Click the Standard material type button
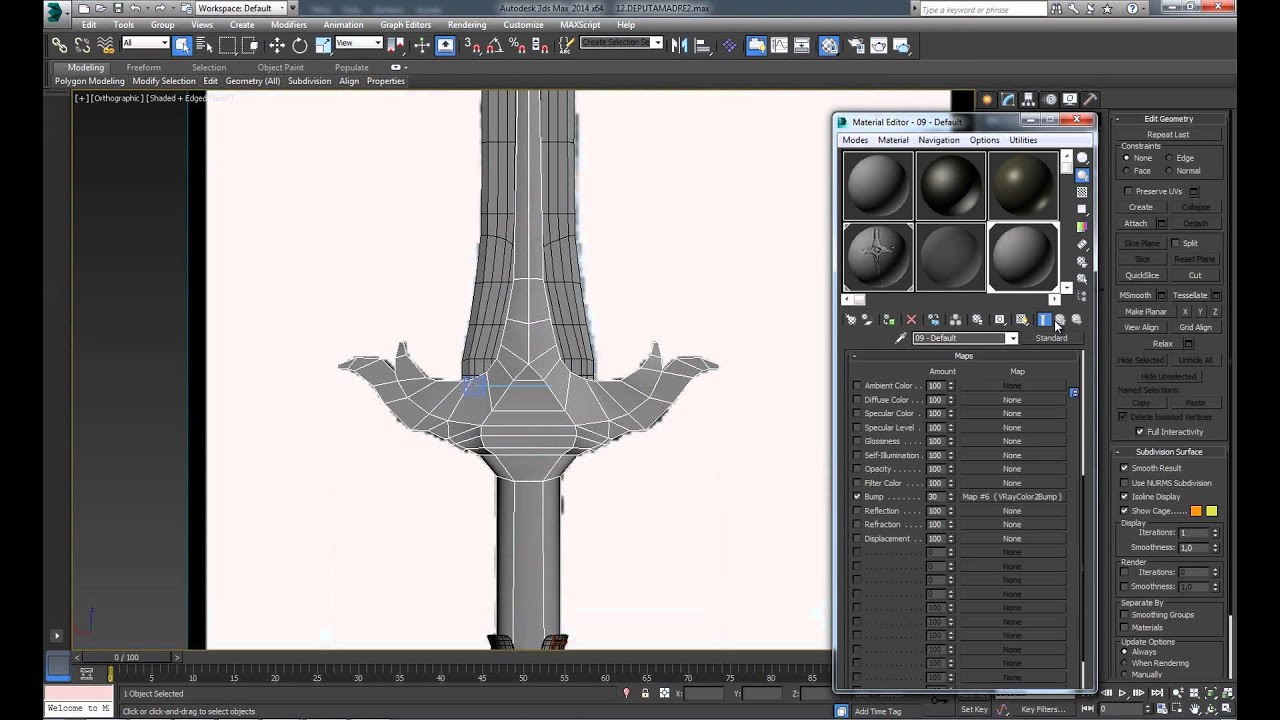This screenshot has width=1280, height=720. (1051, 338)
